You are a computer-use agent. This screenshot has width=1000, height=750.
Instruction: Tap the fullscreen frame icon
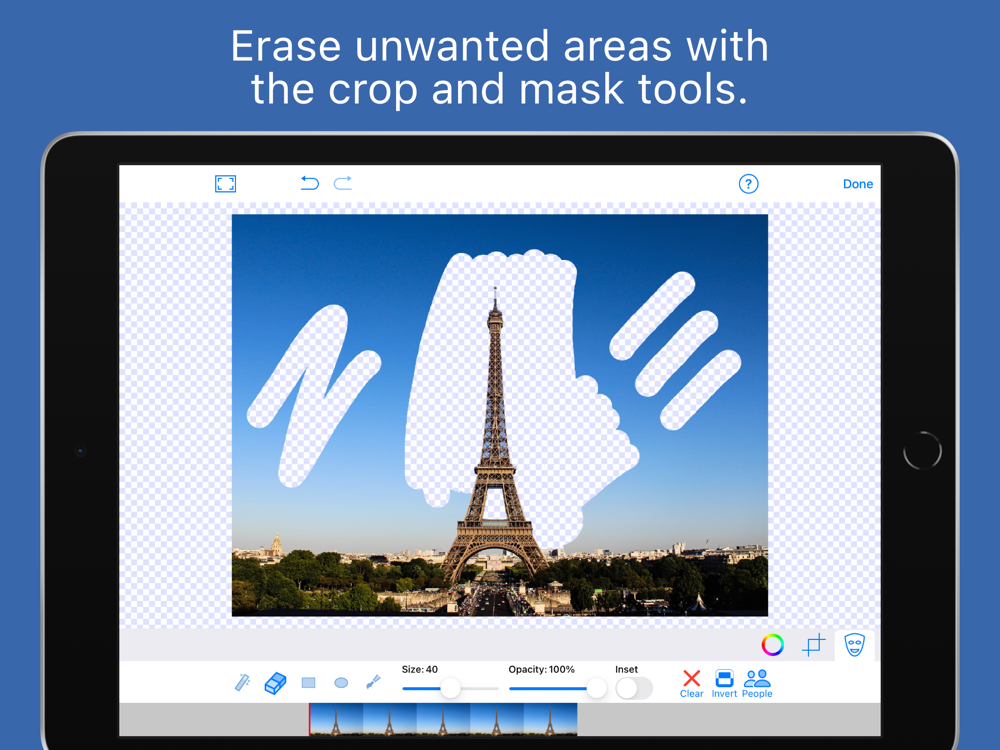pyautogui.click(x=225, y=184)
